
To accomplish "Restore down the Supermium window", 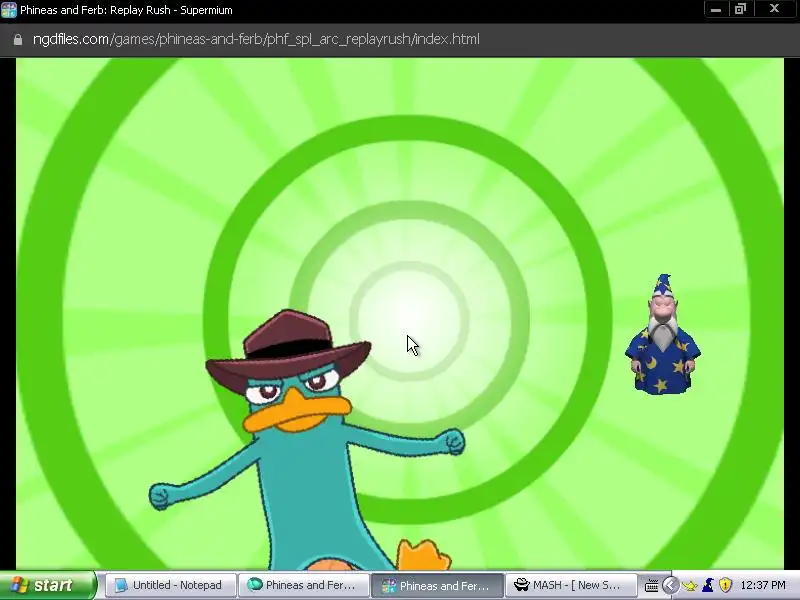I will tap(740, 9).
